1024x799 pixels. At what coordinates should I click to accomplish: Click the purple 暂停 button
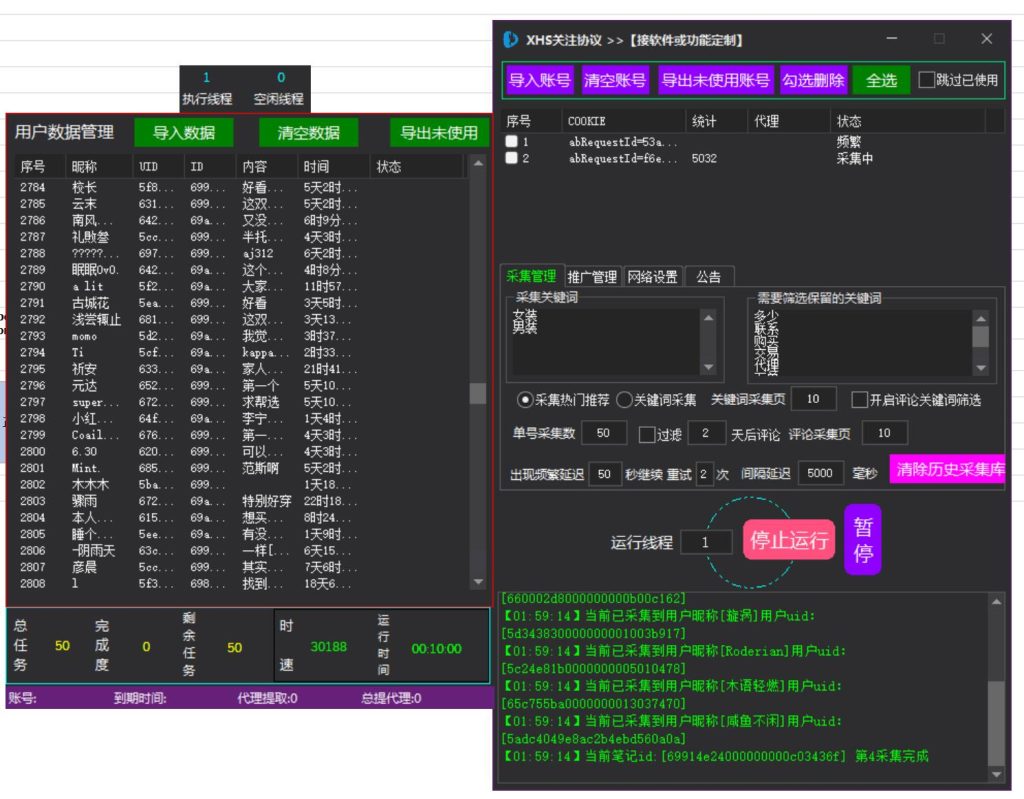863,539
